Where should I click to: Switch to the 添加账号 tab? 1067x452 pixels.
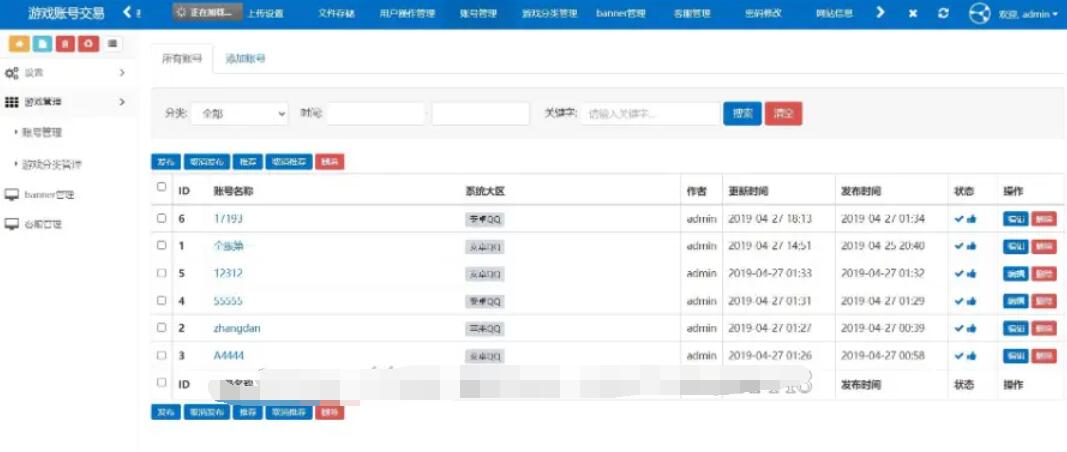click(x=245, y=59)
